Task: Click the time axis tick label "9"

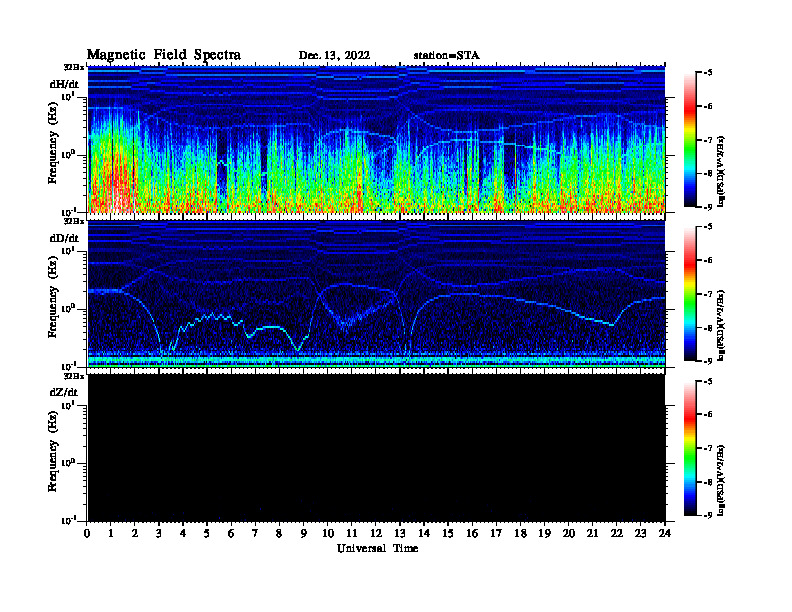Action: click(304, 534)
